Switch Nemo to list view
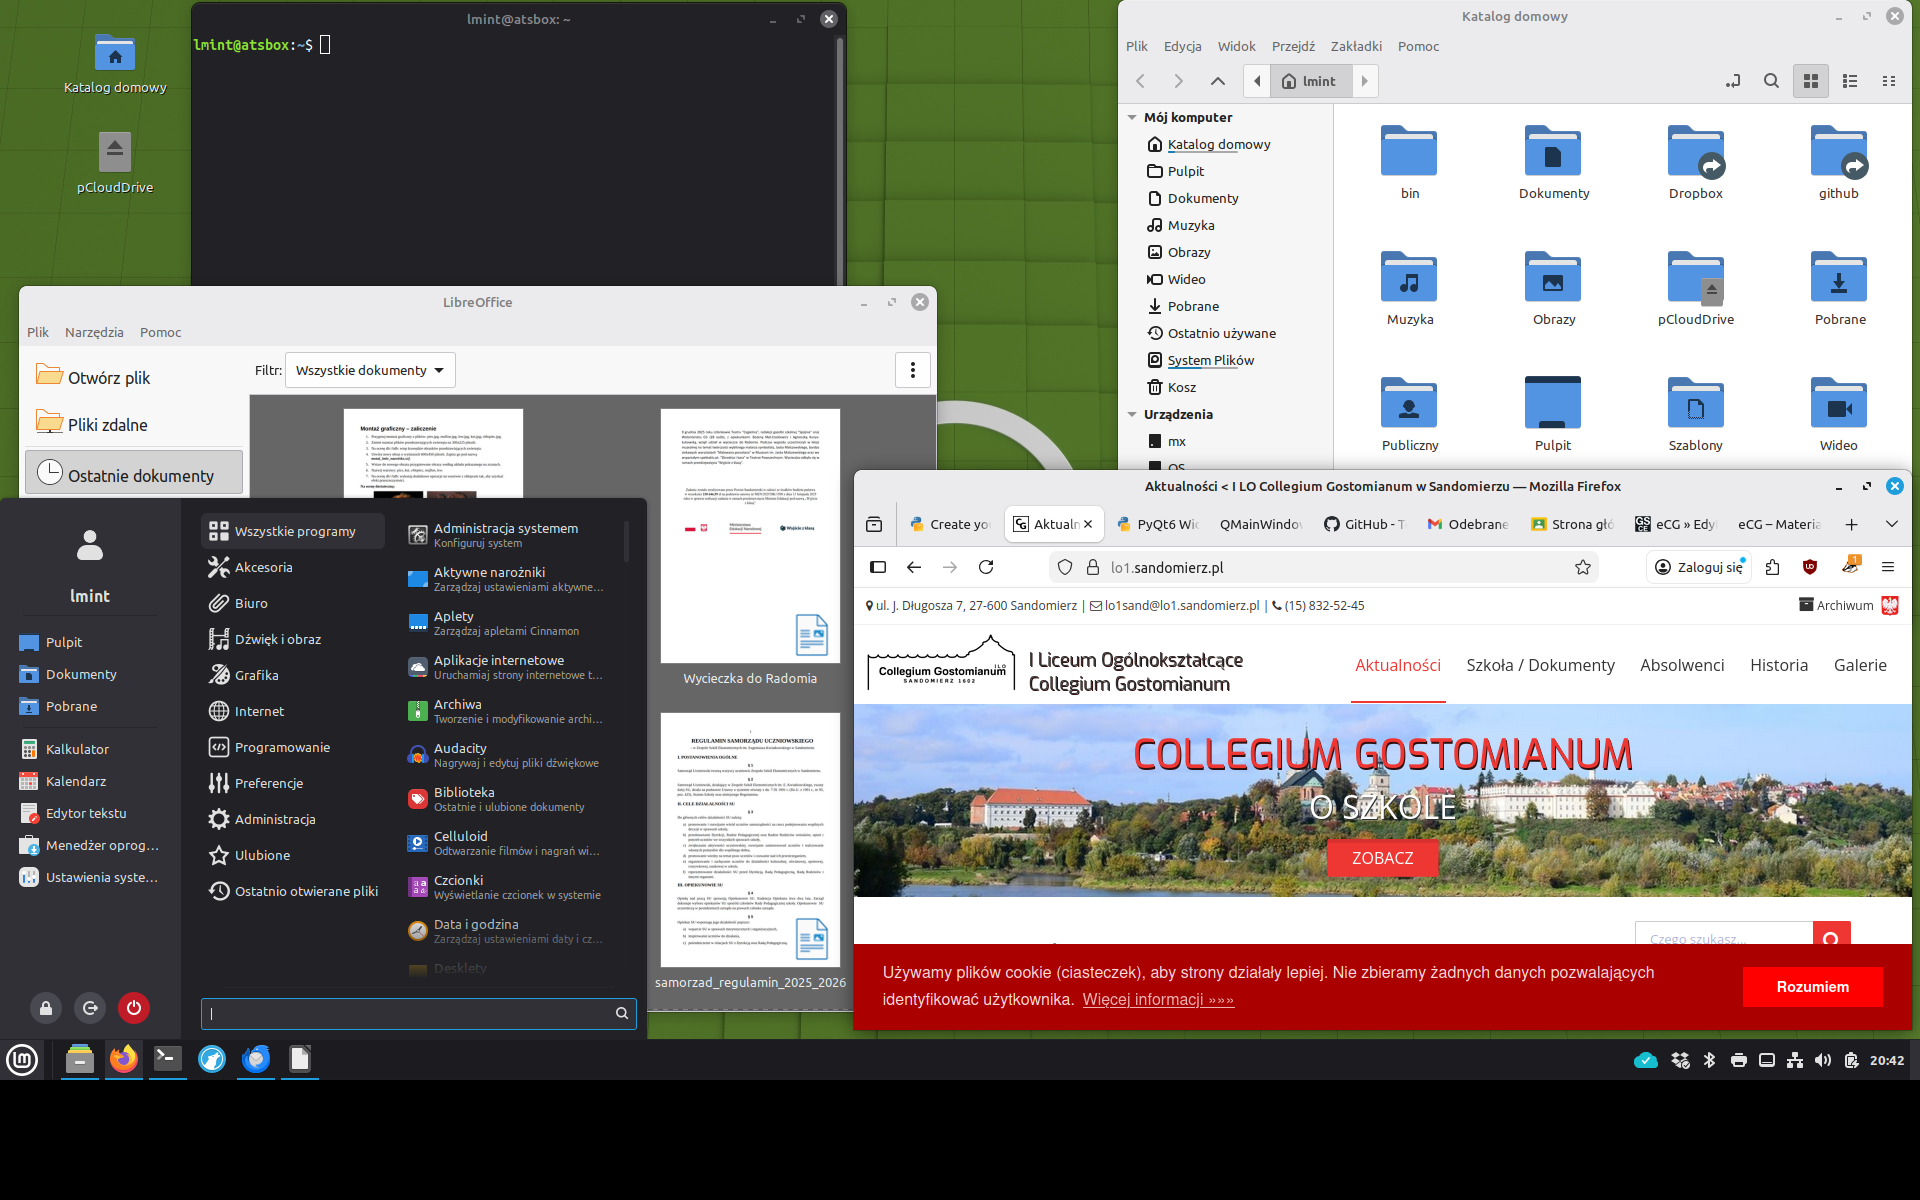 (x=1850, y=81)
